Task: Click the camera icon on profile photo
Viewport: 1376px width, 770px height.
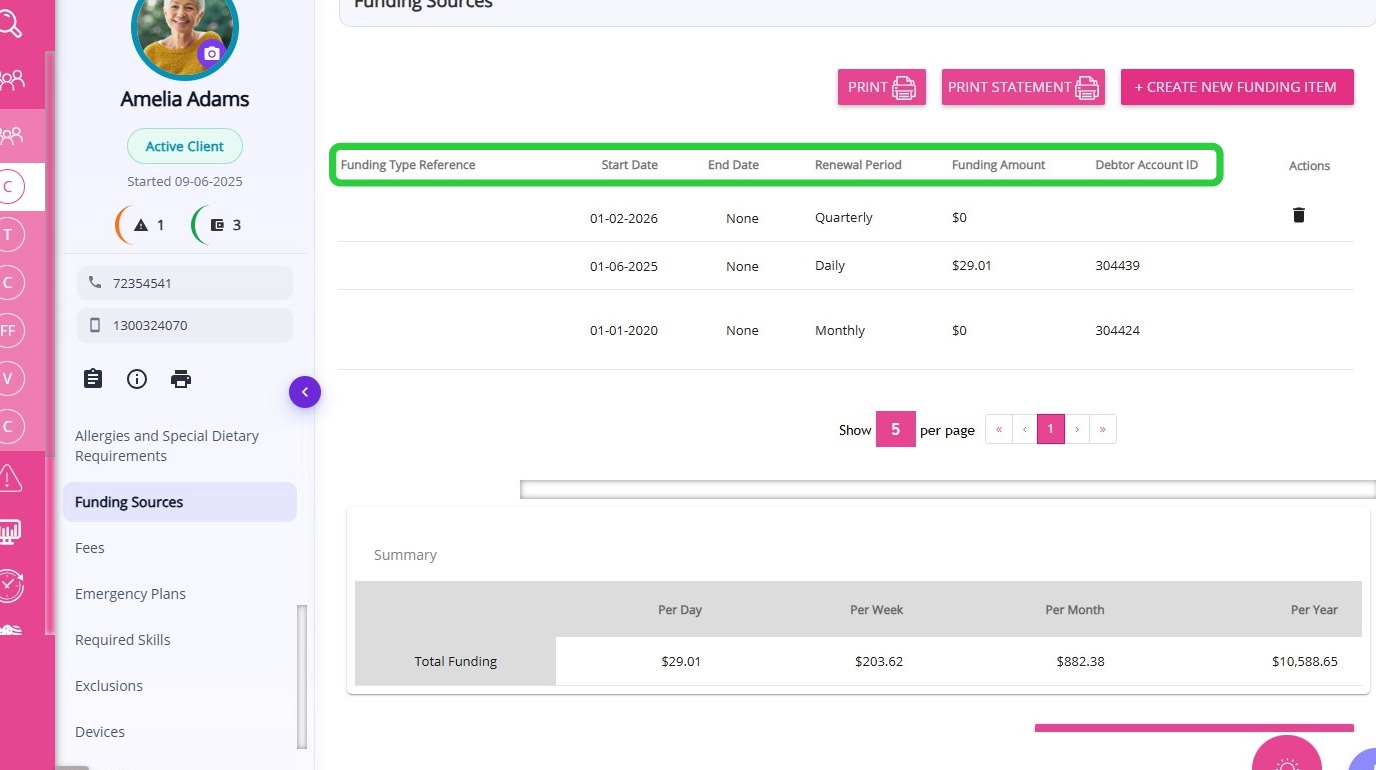Action: 210,53
